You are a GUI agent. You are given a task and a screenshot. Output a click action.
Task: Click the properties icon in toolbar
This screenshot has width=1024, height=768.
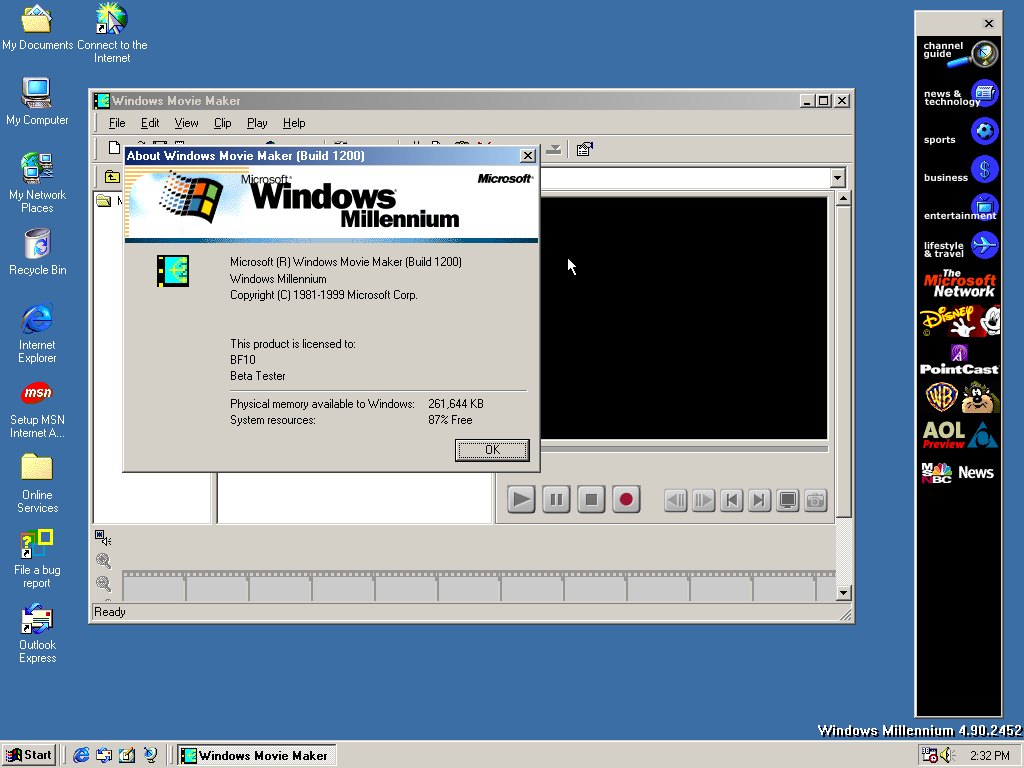585,150
